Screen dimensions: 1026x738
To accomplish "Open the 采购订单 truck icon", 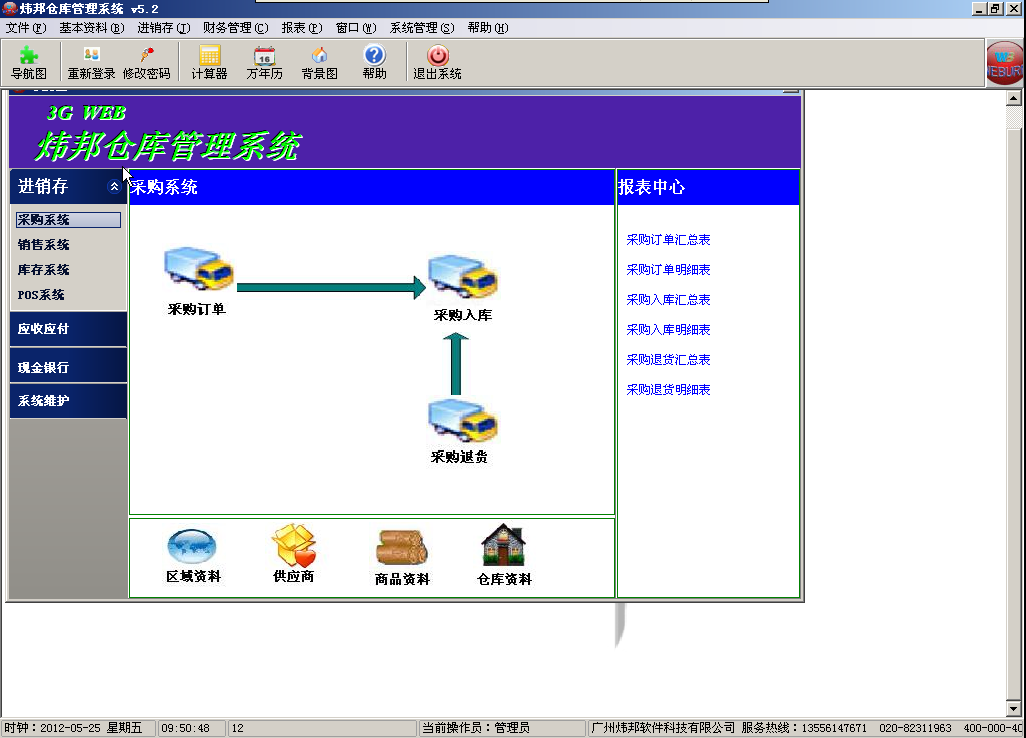I will pyautogui.click(x=198, y=268).
